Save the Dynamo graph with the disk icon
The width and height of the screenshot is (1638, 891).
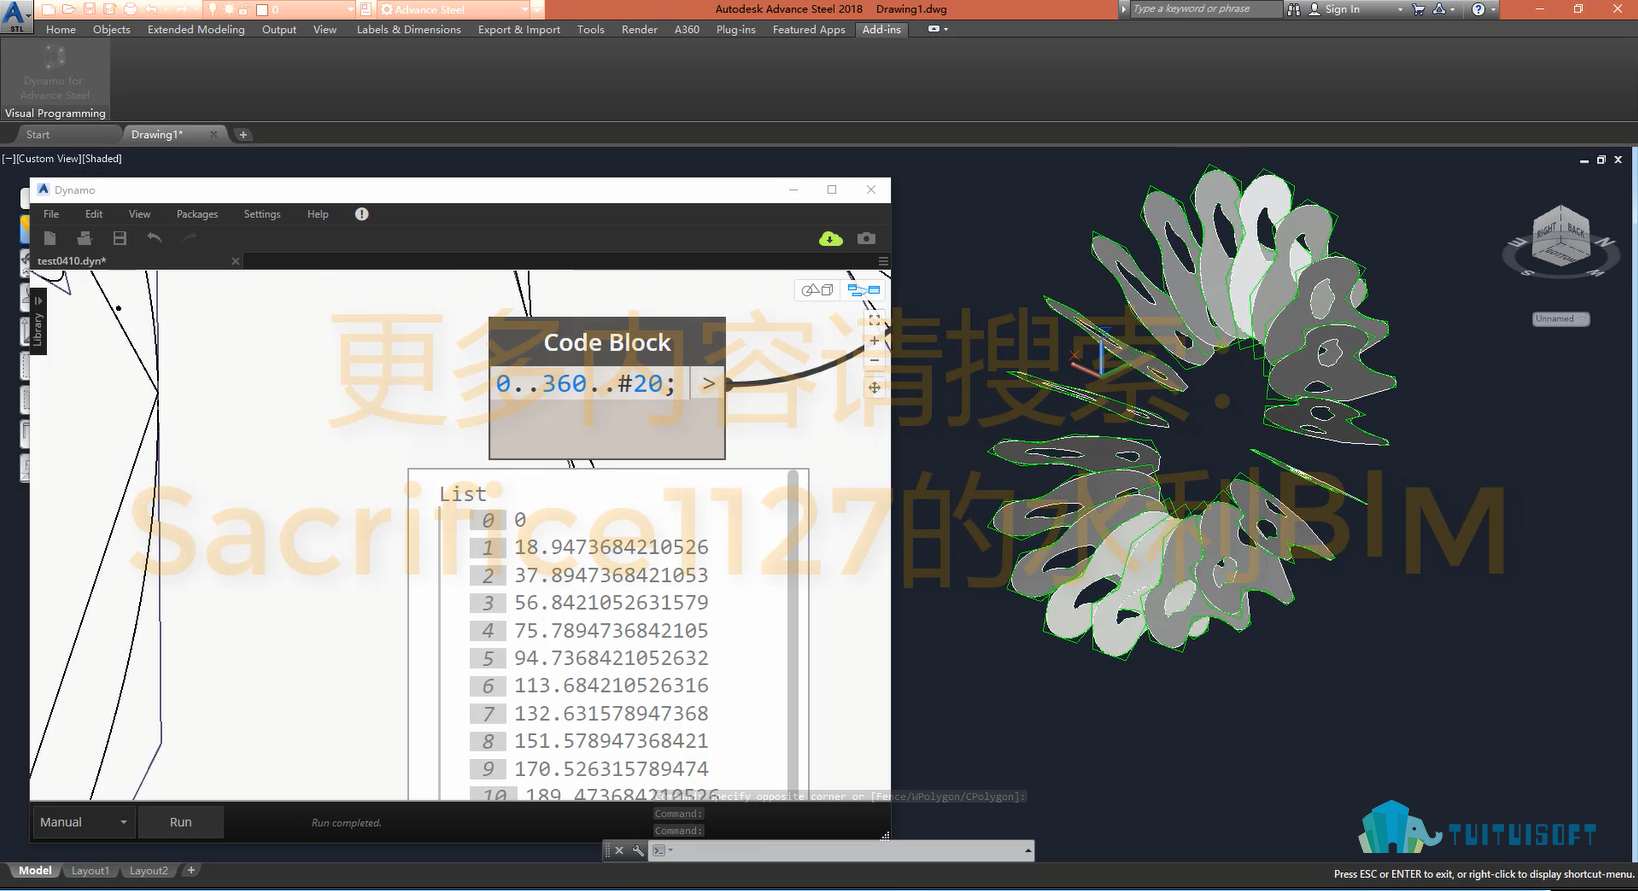click(120, 238)
